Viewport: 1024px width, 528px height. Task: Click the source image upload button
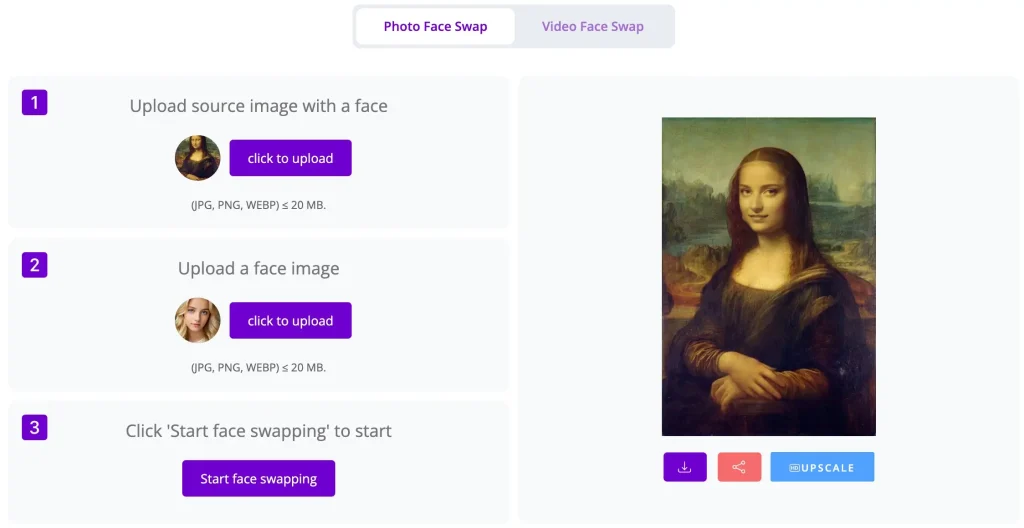click(290, 158)
